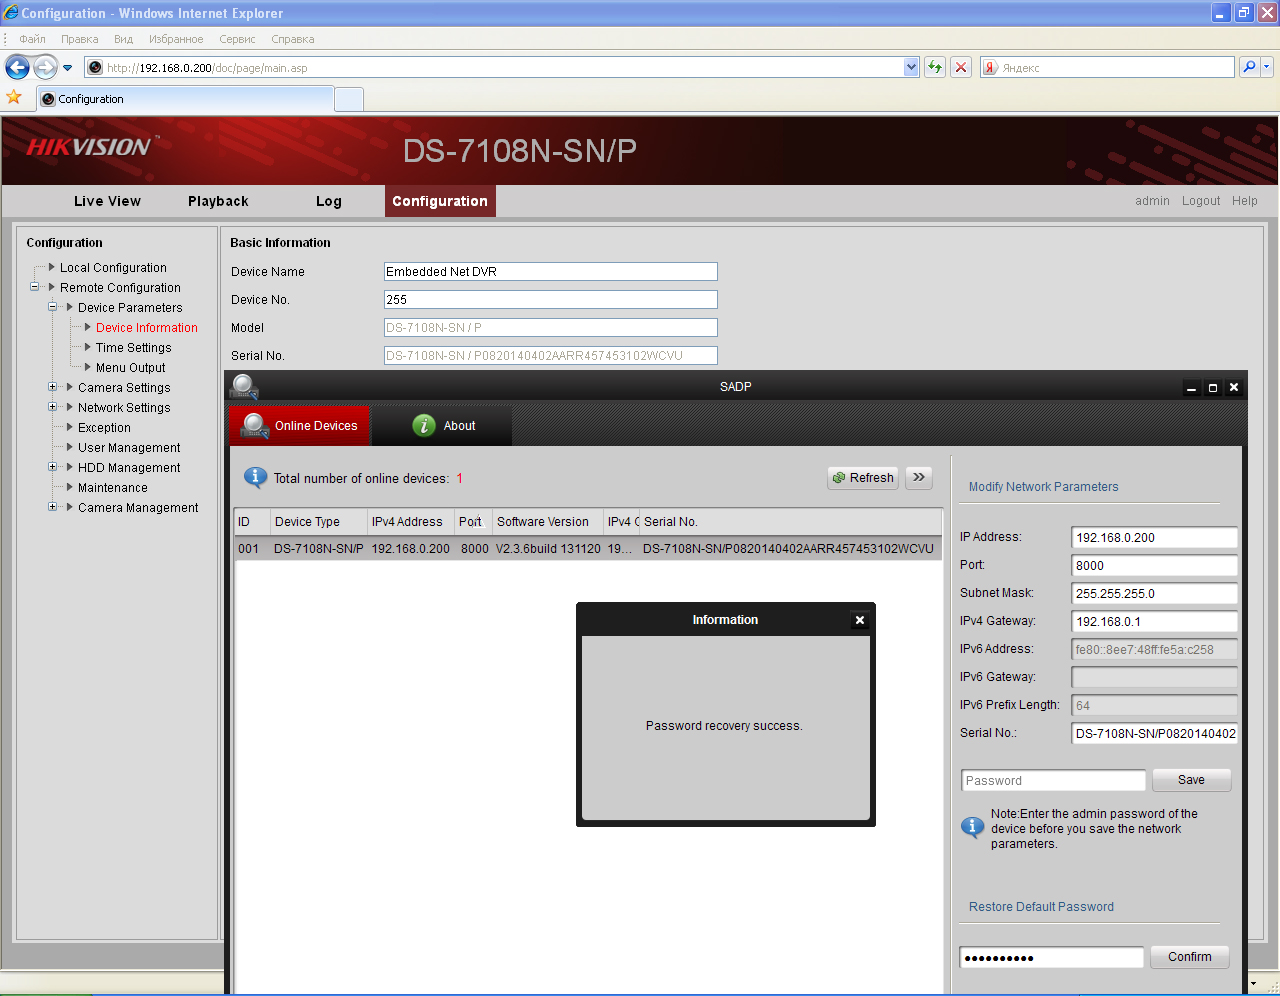Open the Справка menu
The image size is (1280, 996).
pyautogui.click(x=292, y=39)
